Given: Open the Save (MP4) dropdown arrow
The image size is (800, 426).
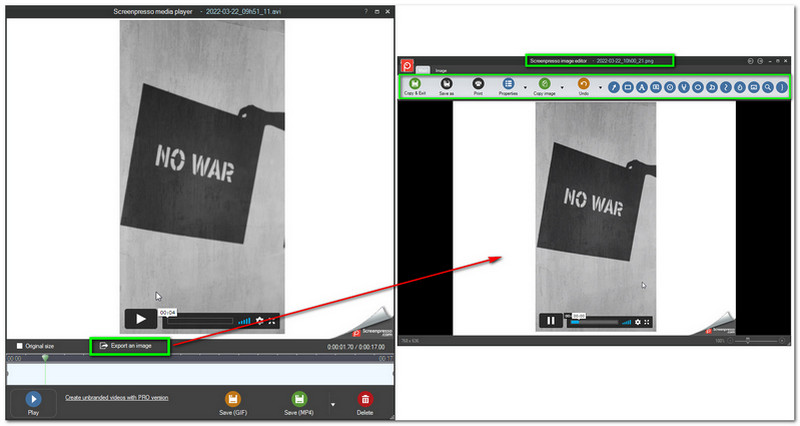Looking at the screenshot, I should [x=333, y=405].
